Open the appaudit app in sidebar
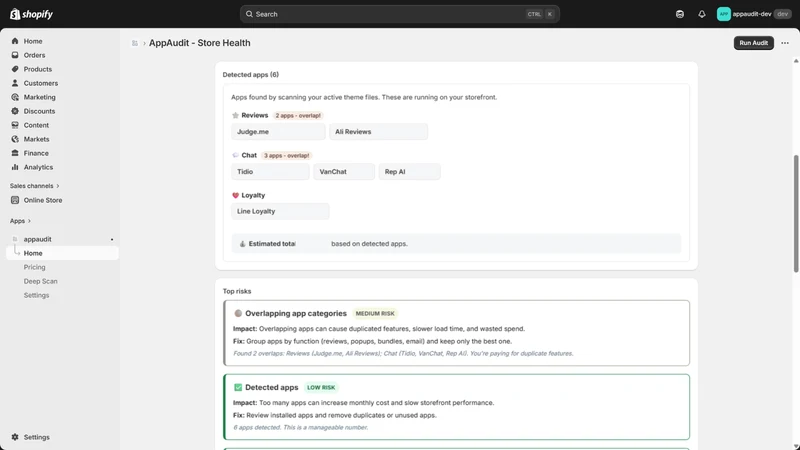 [x=37, y=239]
